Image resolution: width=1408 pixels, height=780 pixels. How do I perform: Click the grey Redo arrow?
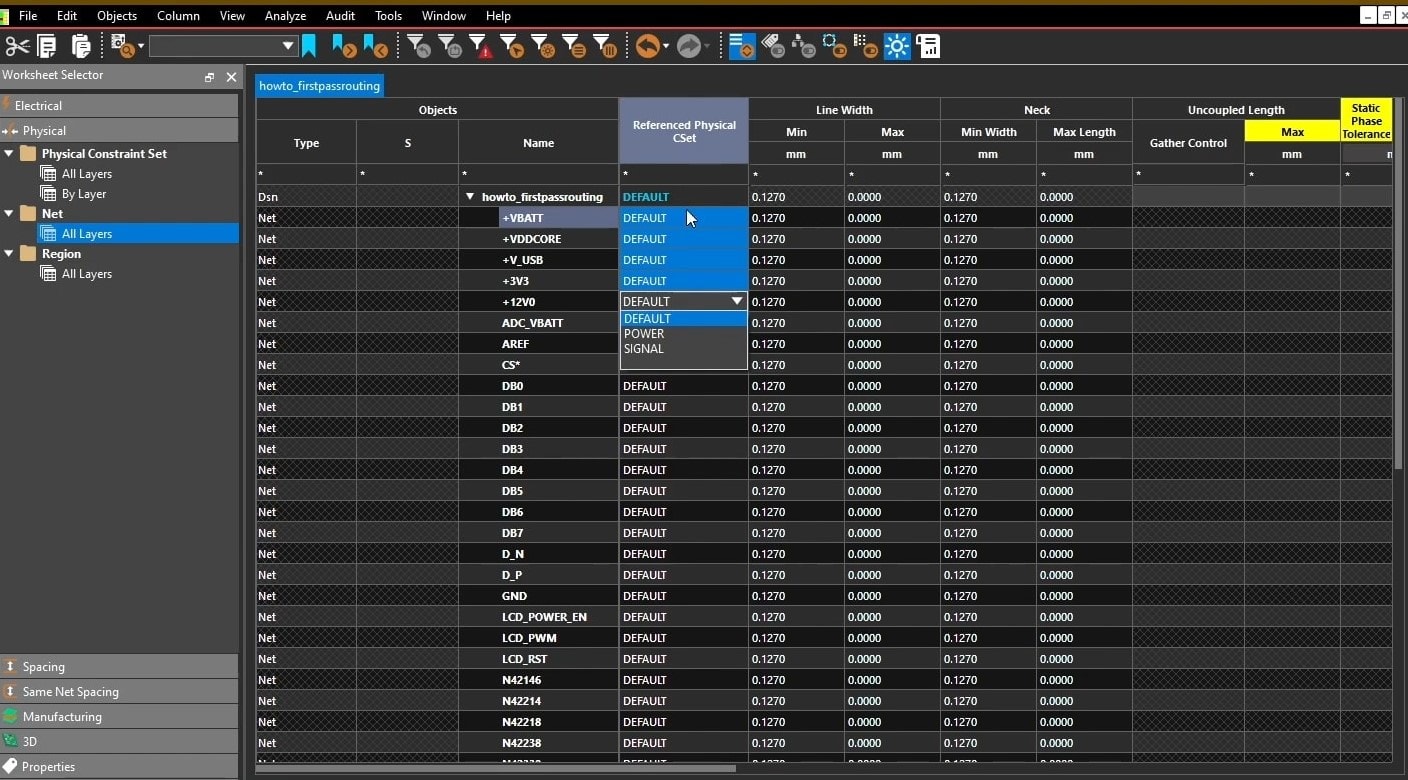pos(689,46)
